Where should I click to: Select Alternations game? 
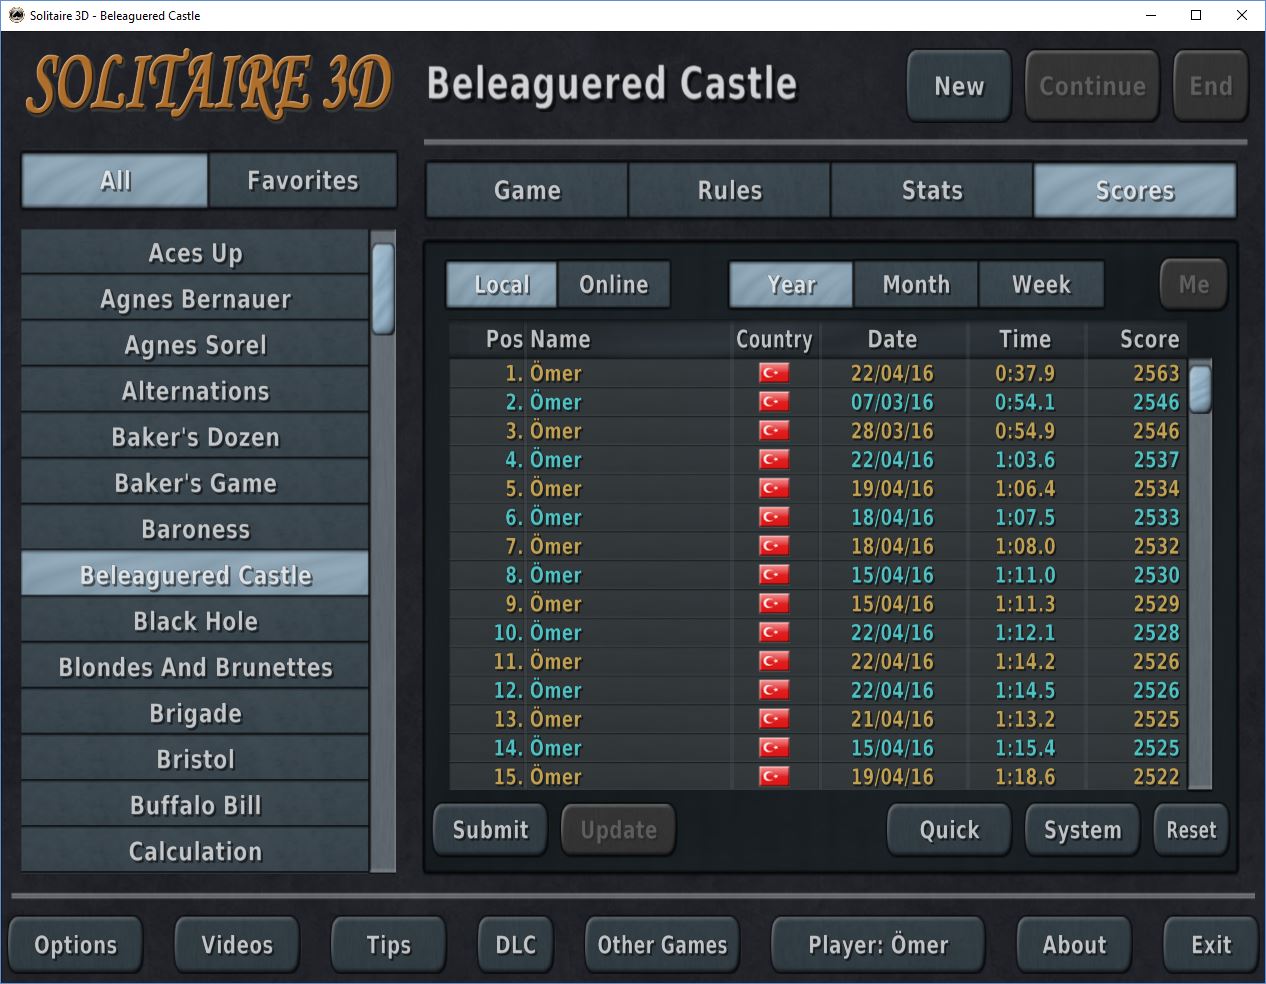pos(195,391)
